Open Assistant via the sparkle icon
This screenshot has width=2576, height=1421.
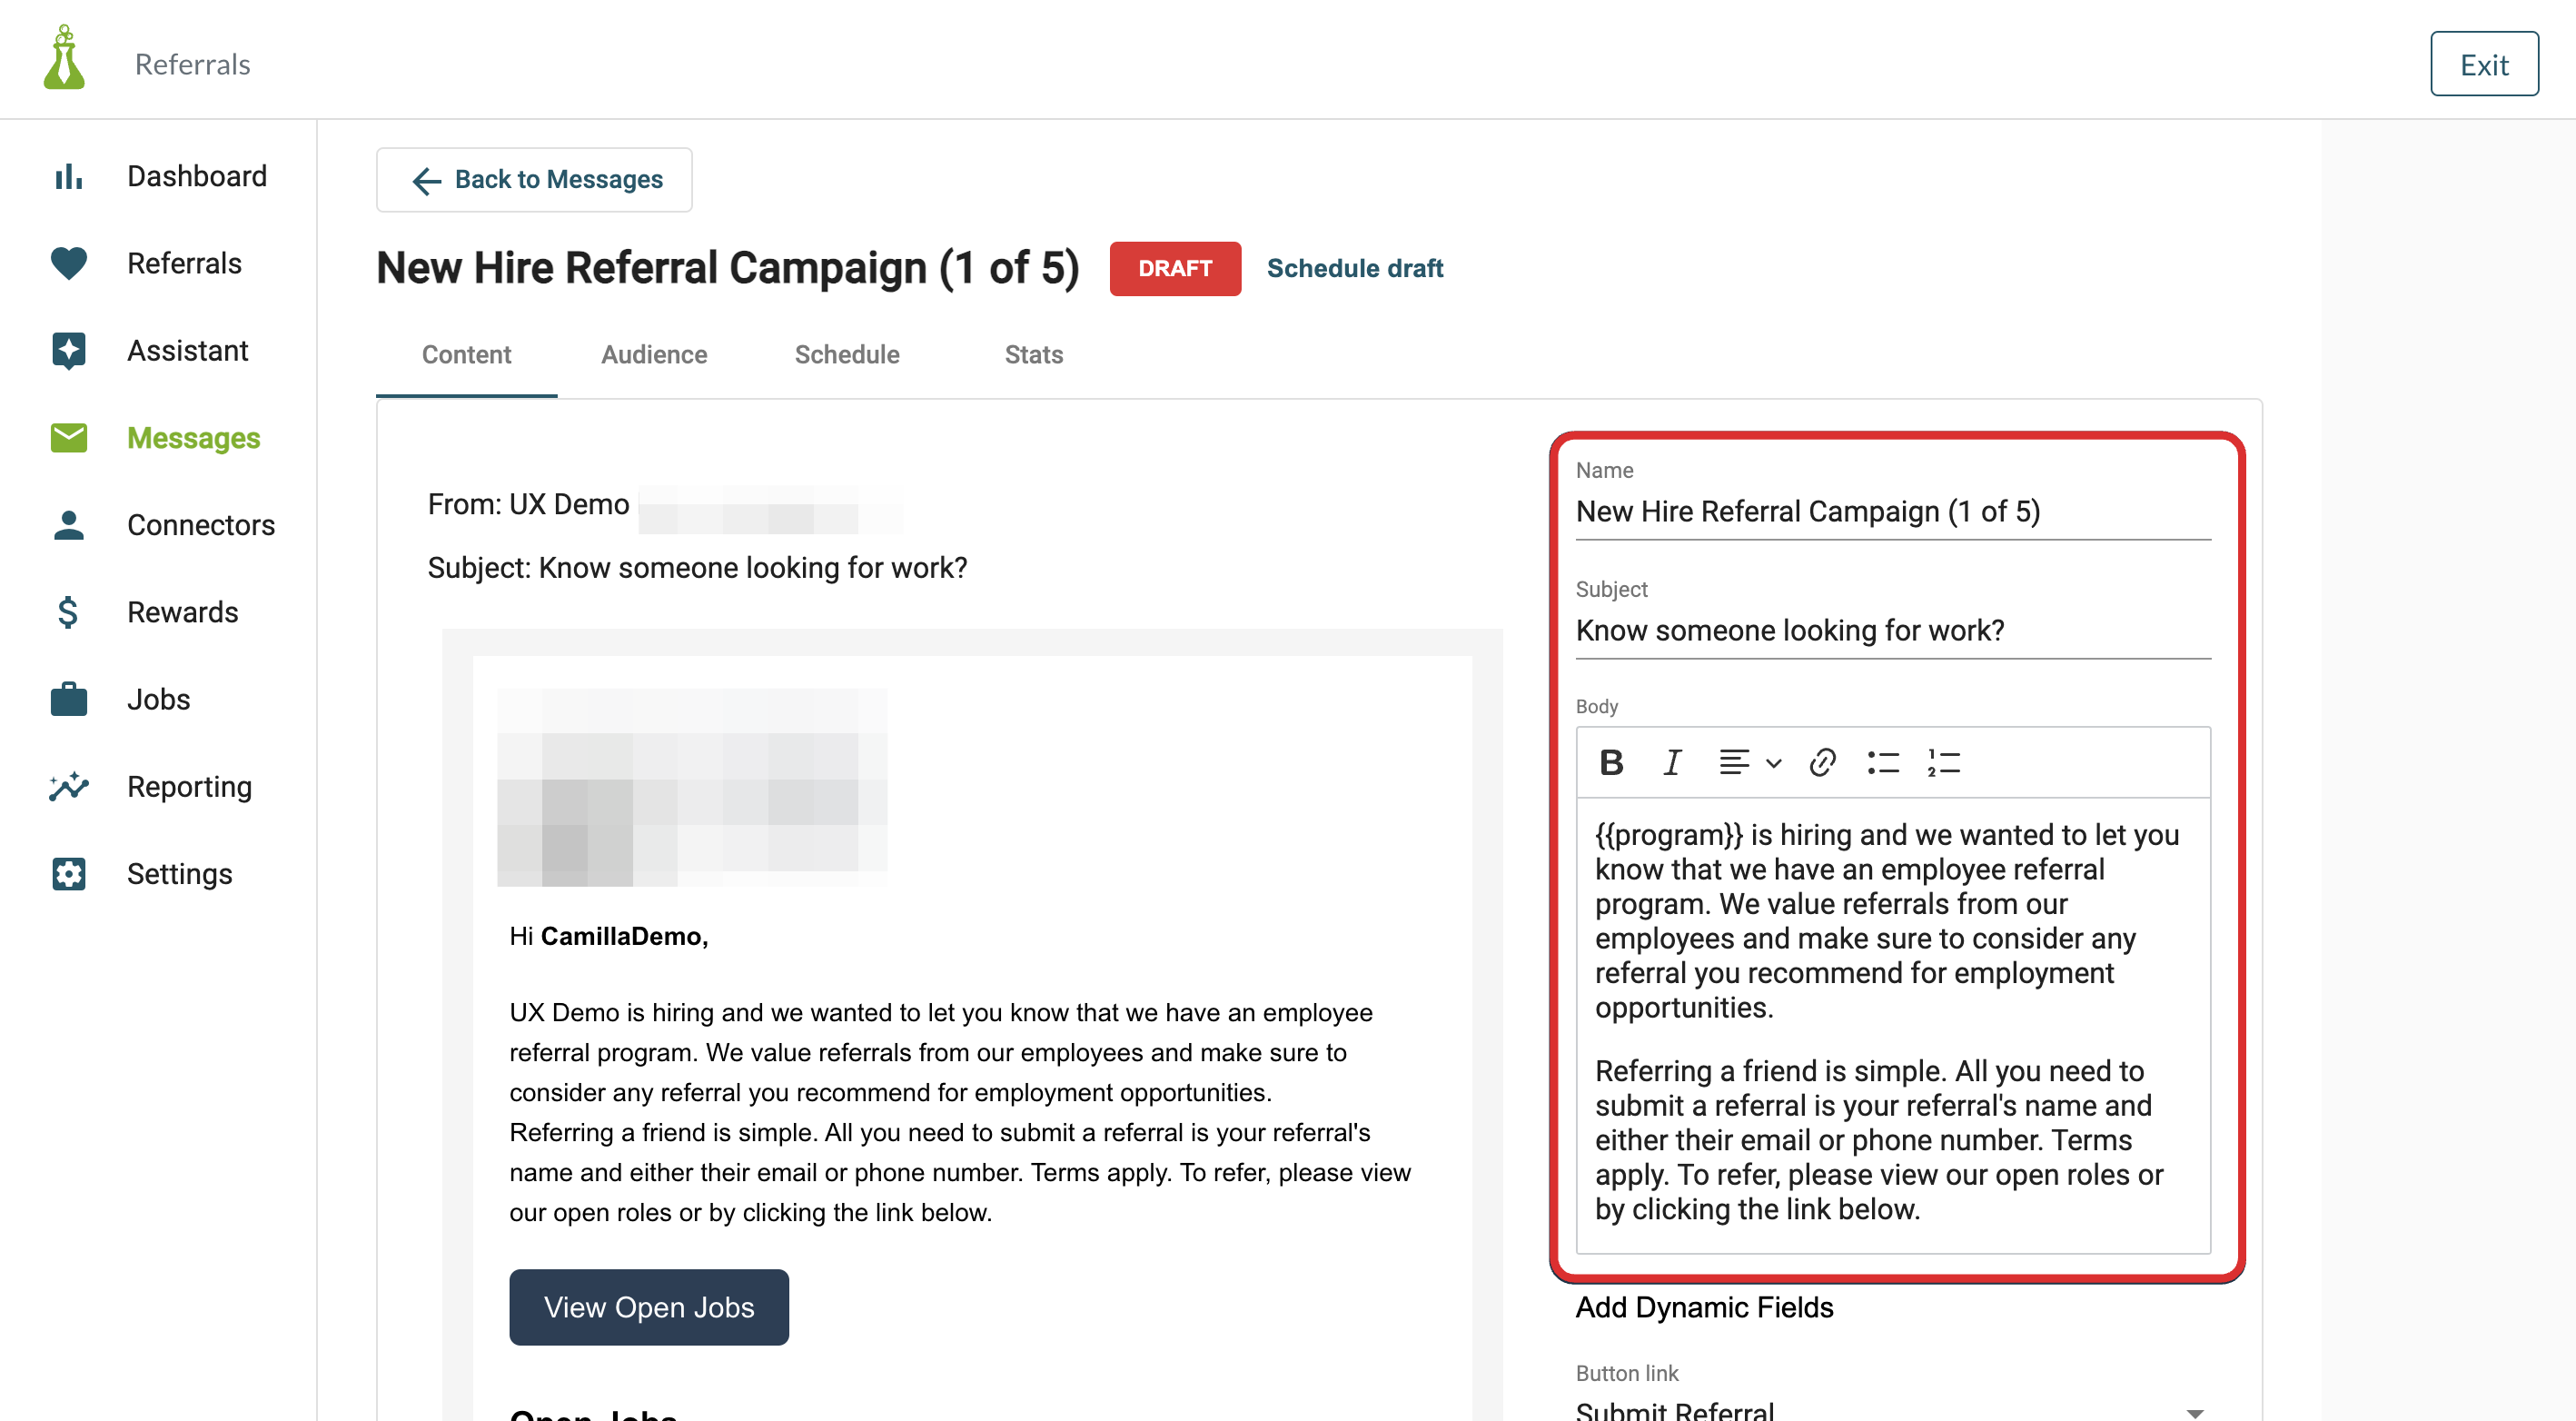coord(68,351)
